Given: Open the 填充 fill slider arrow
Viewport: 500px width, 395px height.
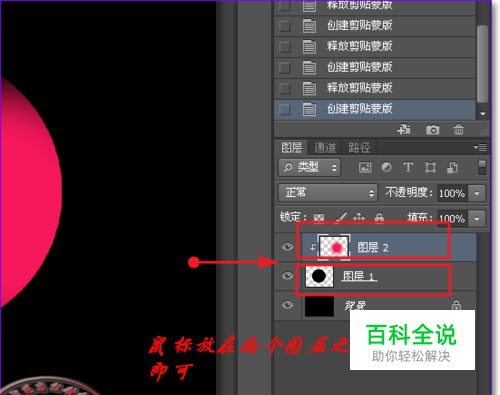Looking at the screenshot, I should click(477, 219).
